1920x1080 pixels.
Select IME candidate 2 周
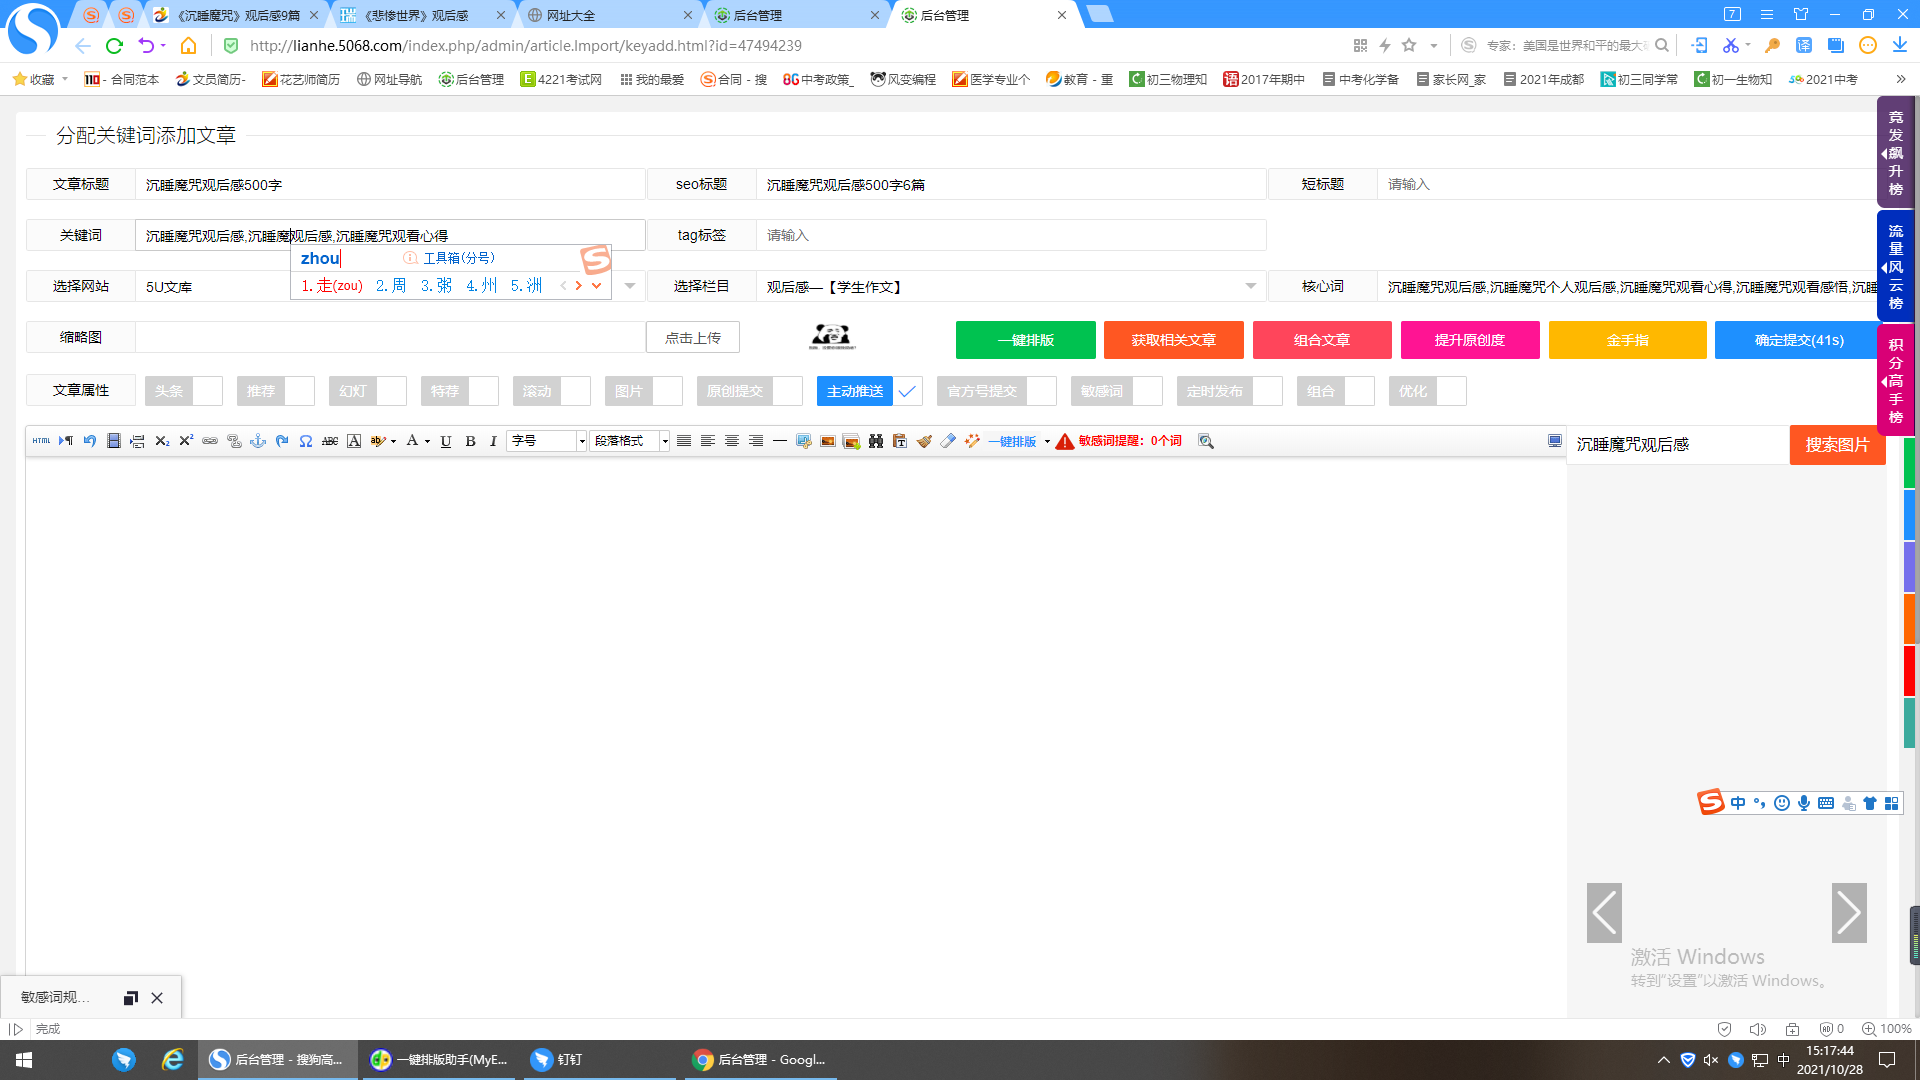click(x=391, y=286)
